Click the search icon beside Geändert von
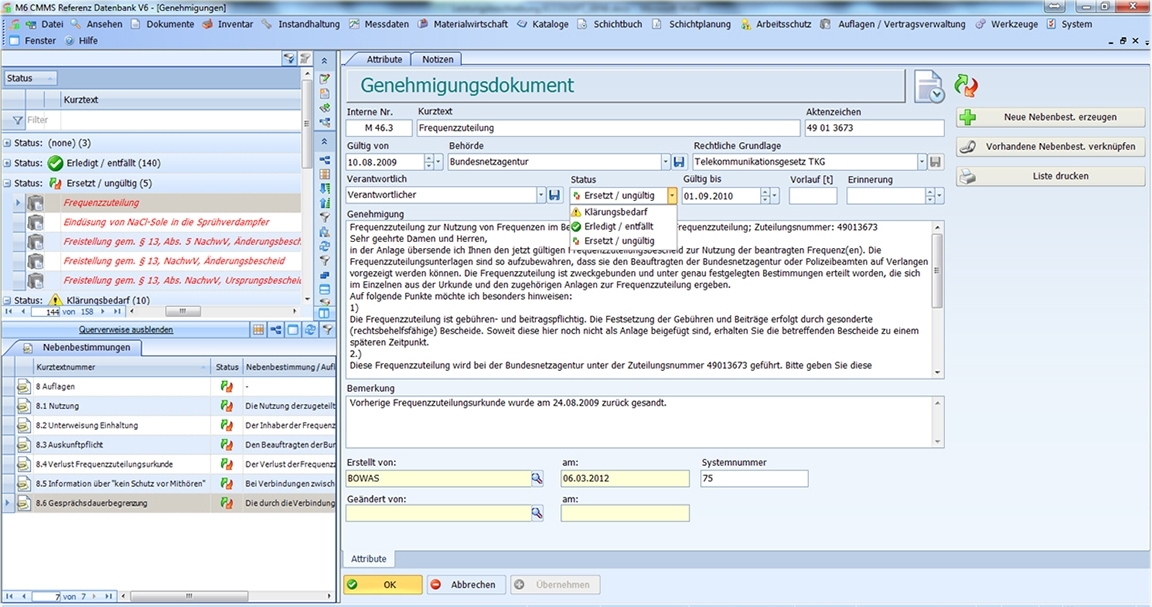 pos(537,513)
